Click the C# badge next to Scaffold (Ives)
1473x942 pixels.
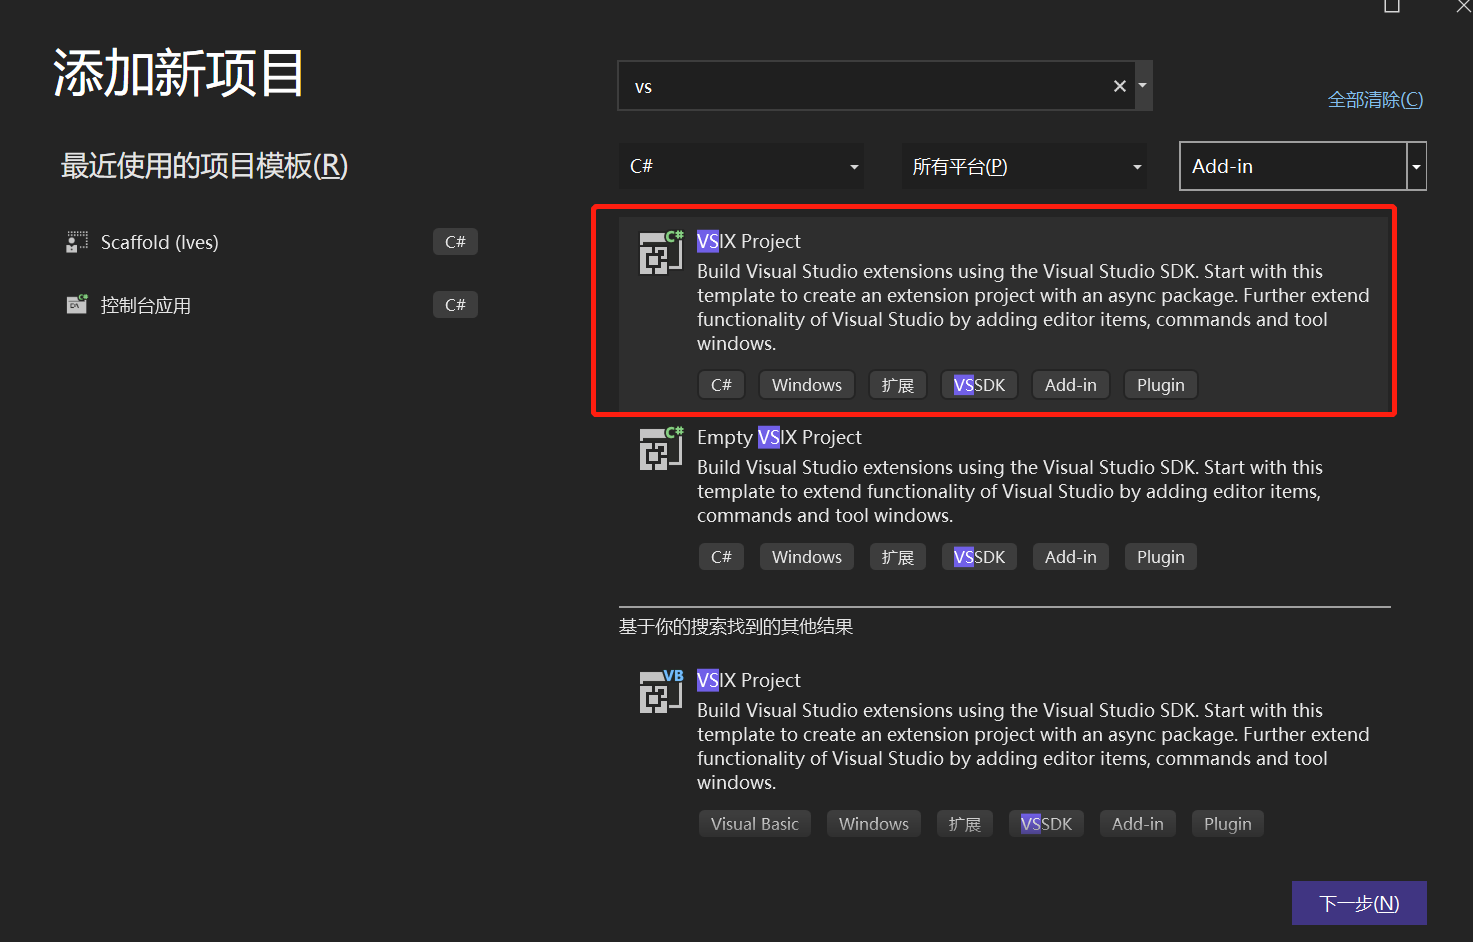[455, 242]
